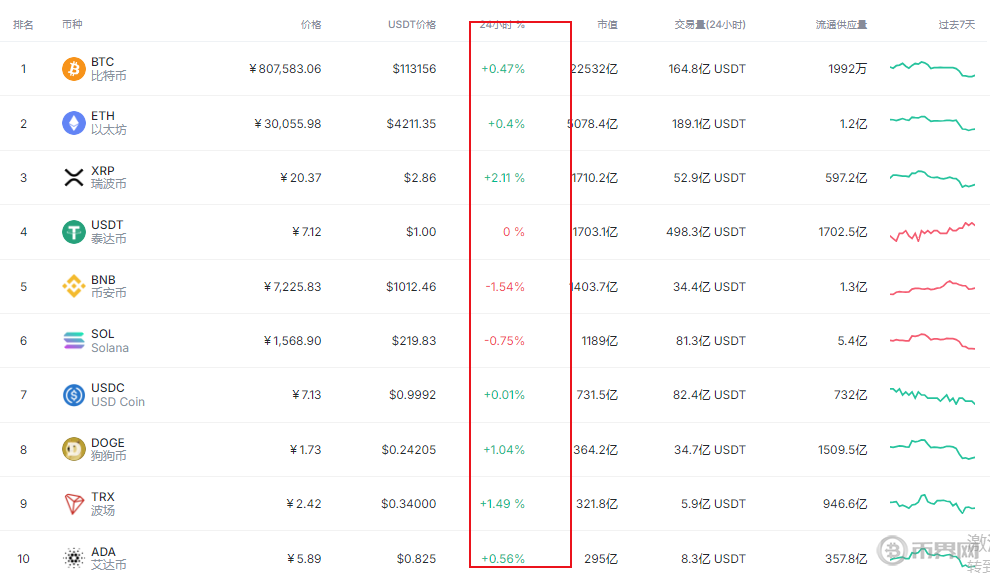Sort by the 价格 column header
Screen dimensions: 990x578
310,25
